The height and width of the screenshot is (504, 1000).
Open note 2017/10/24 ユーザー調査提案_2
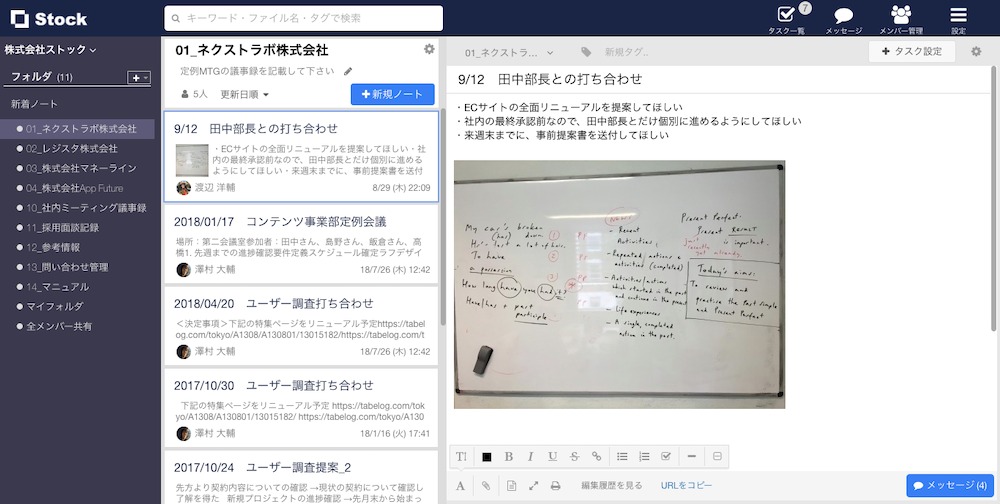(301, 477)
